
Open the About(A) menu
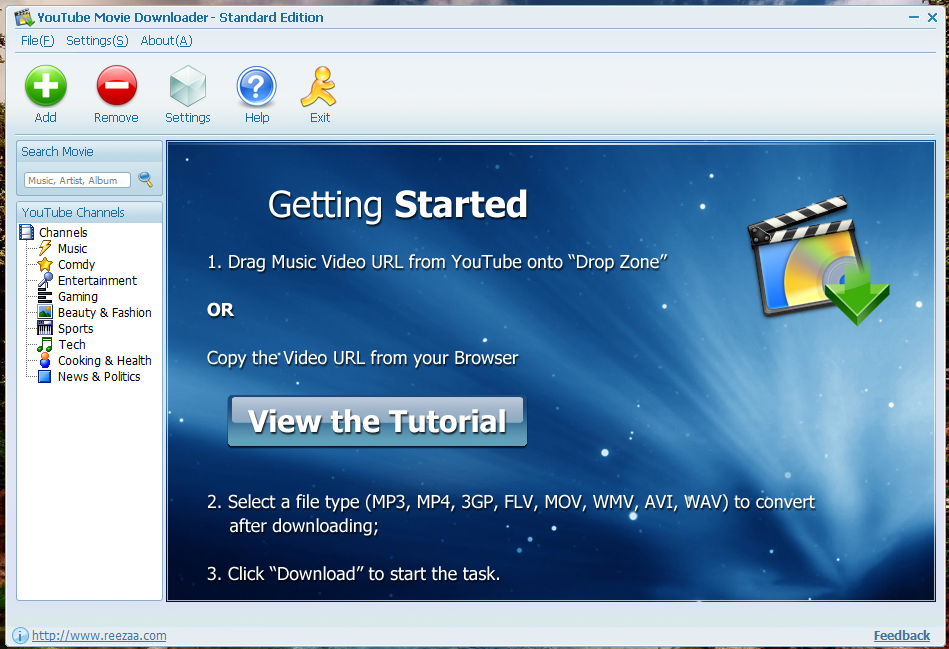[166, 41]
